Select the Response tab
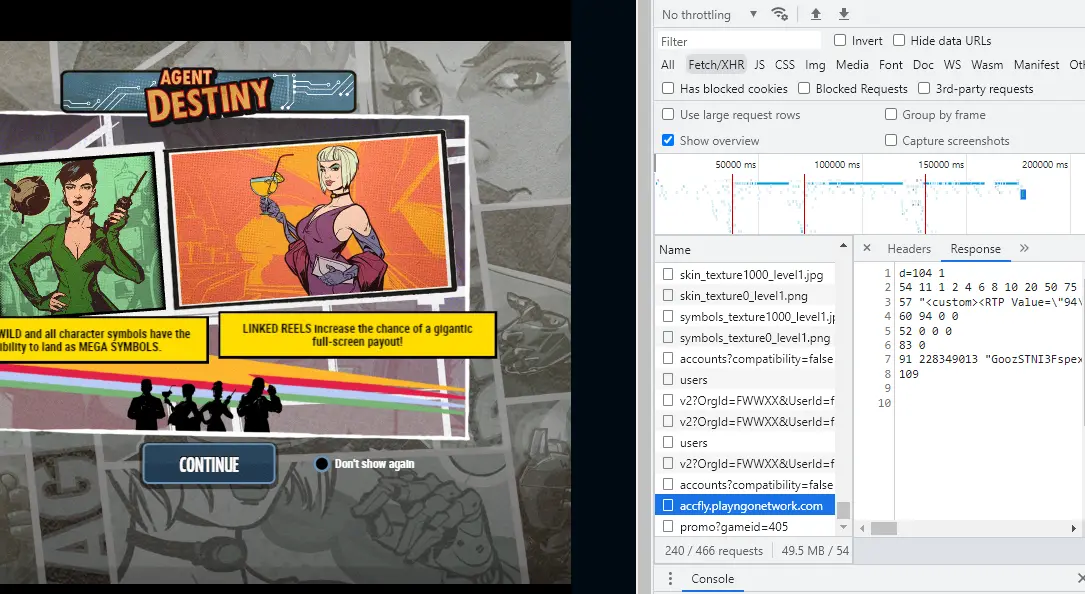 click(x=975, y=249)
